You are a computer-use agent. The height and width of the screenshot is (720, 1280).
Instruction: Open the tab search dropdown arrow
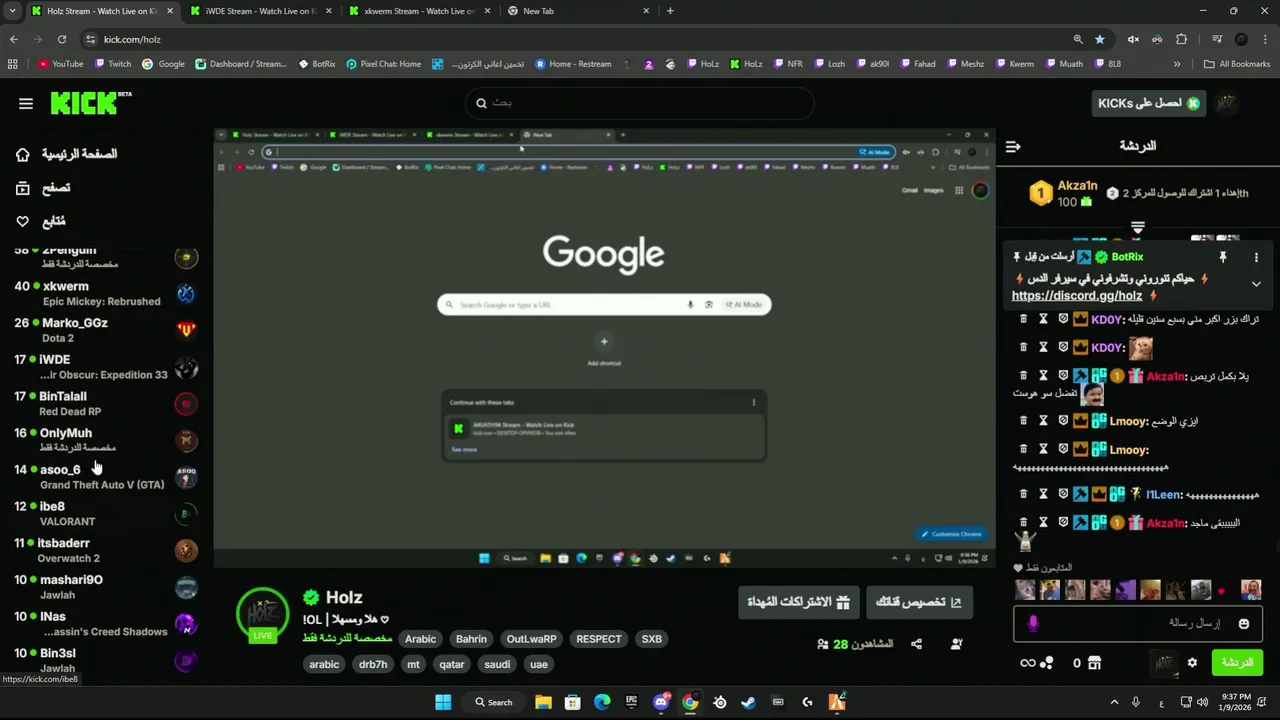pyautogui.click(x=11, y=11)
